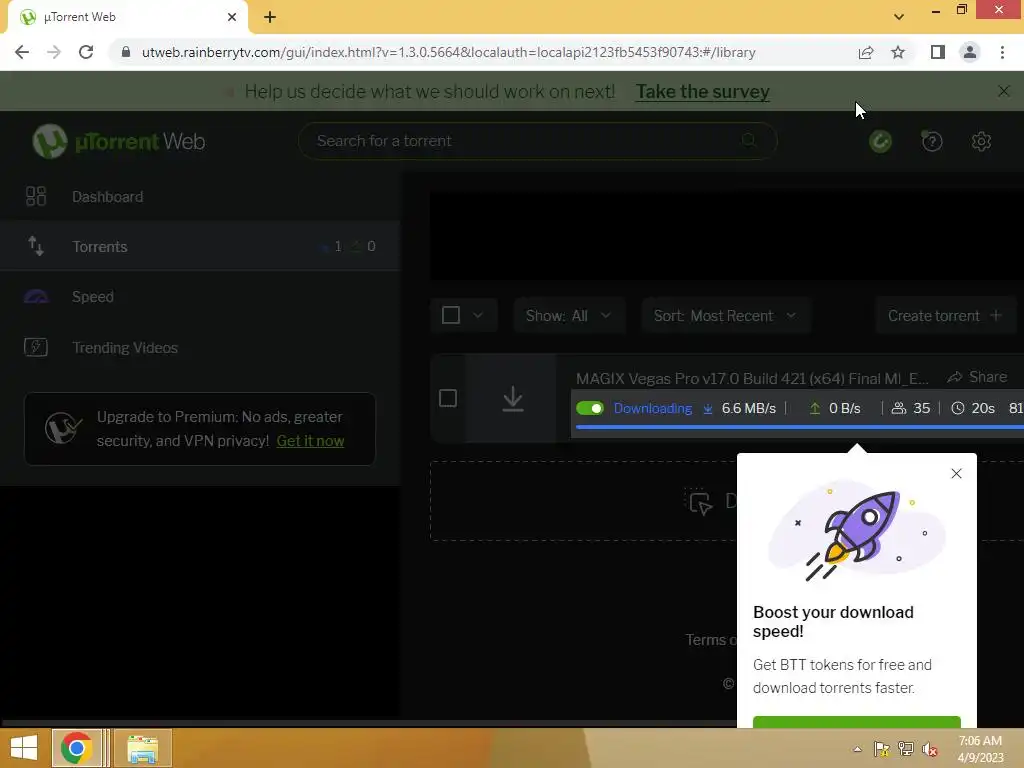Tick the select-all torrents checkbox

pyautogui.click(x=451, y=315)
